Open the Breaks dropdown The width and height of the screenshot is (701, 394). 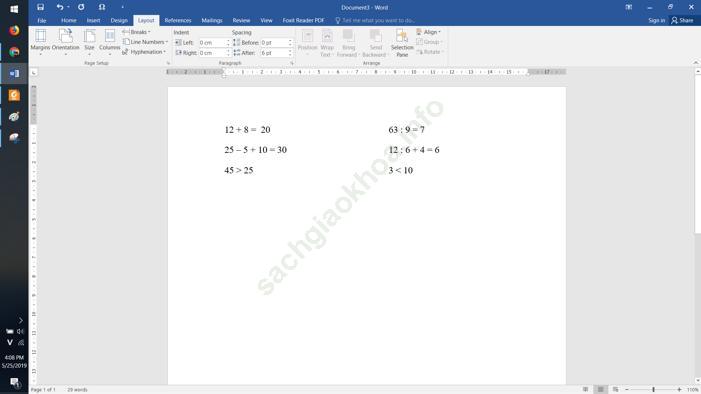[x=137, y=32]
